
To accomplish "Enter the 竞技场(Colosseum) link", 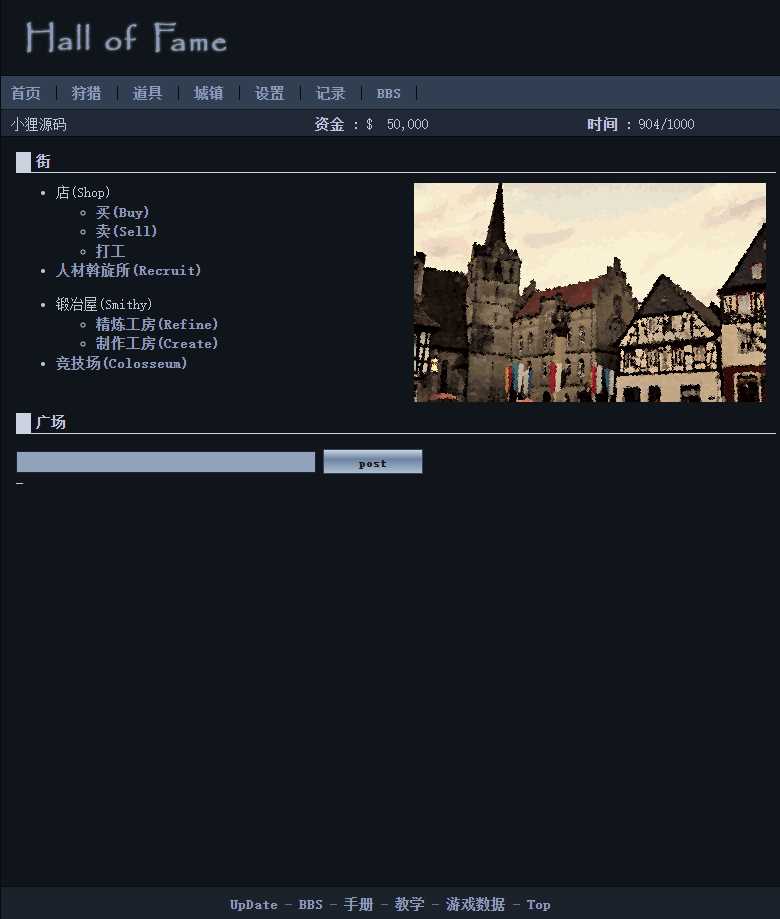I will (x=121, y=363).
